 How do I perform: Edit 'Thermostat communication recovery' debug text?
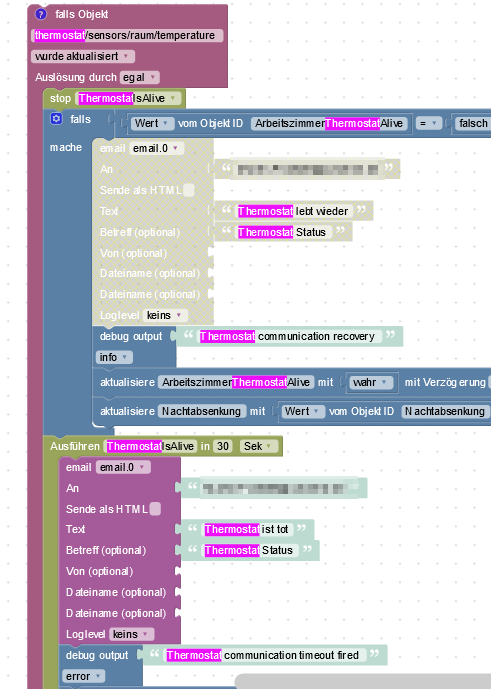coord(289,337)
